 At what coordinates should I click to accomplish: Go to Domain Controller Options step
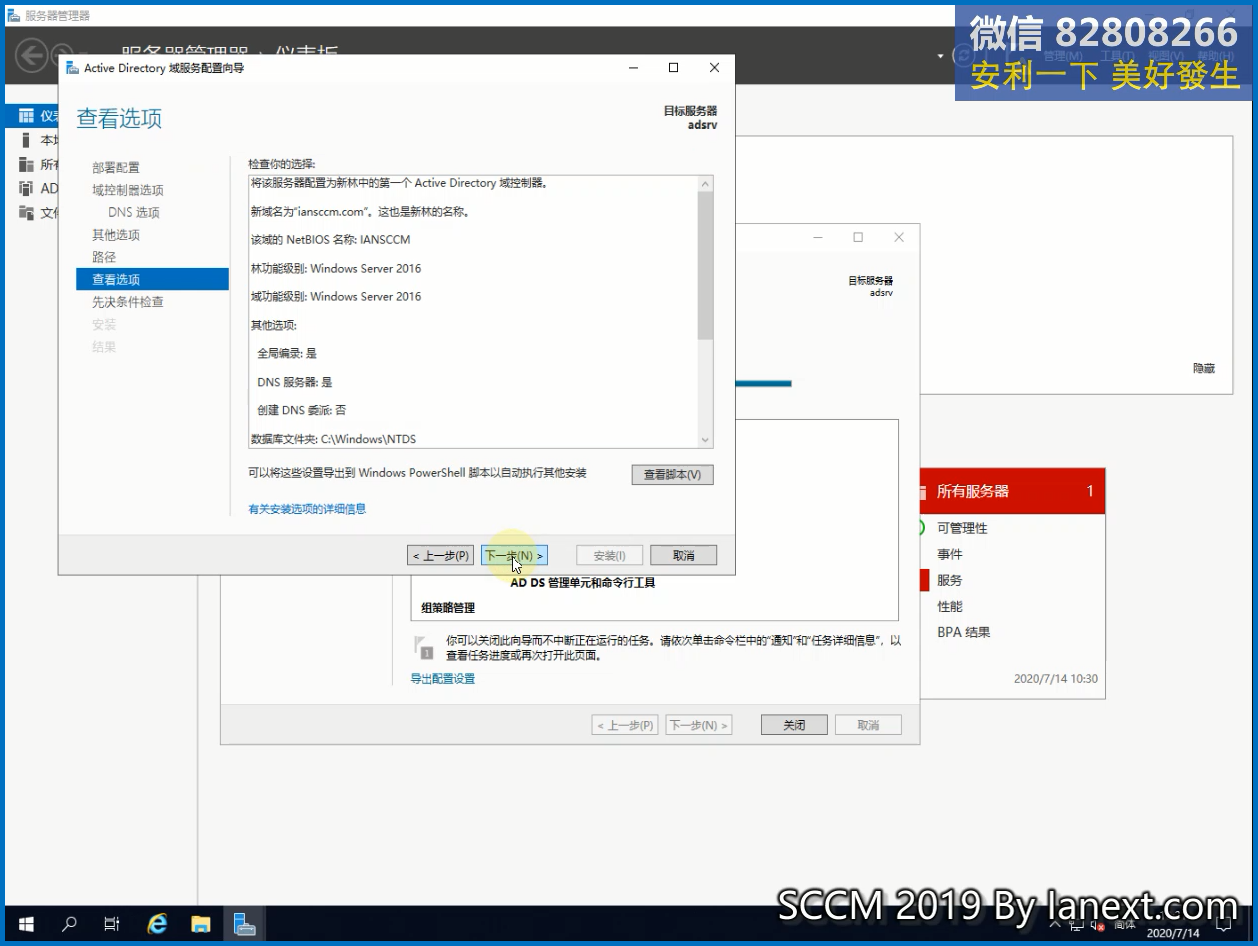[128, 190]
